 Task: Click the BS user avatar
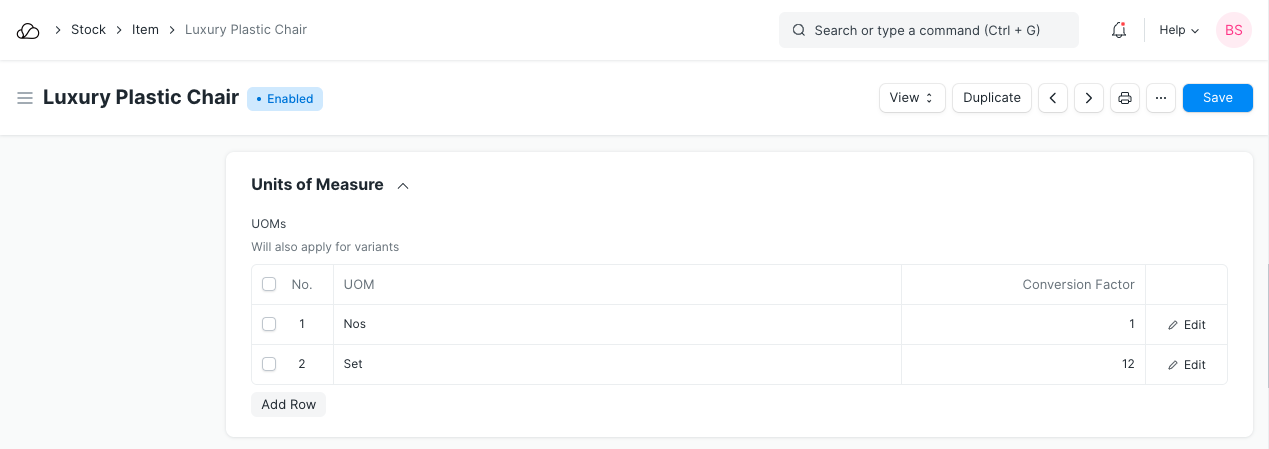pos(1233,30)
